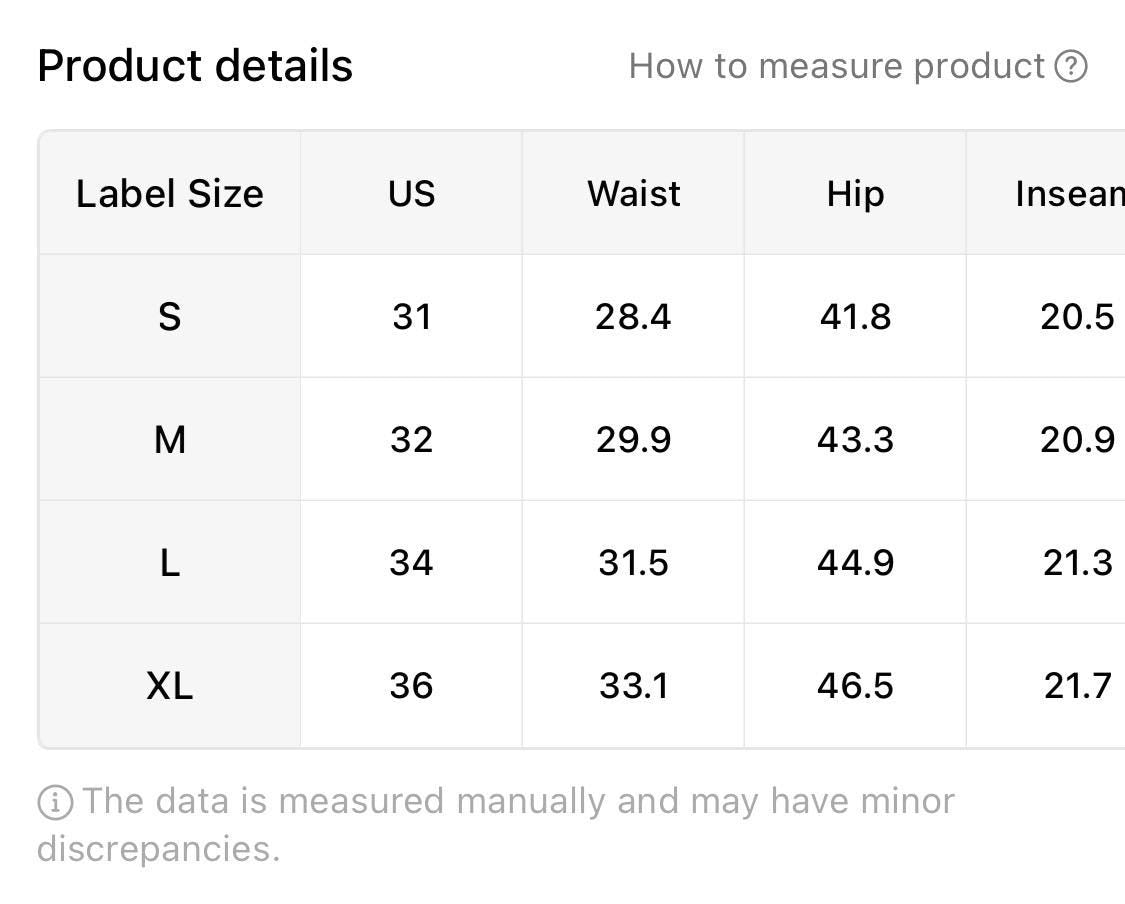
Task: Click the US column header
Action: click(x=411, y=193)
